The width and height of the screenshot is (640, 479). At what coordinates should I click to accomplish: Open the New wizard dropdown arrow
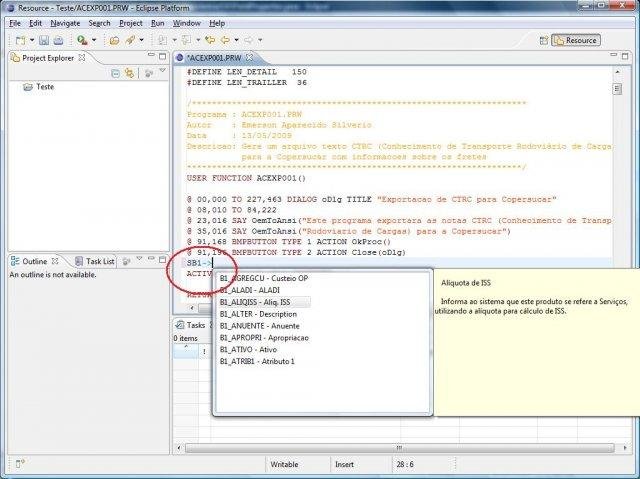click(x=32, y=40)
